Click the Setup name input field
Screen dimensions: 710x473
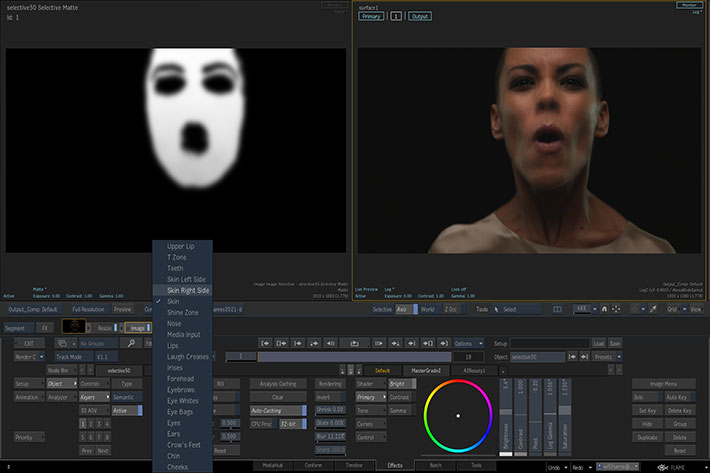(x=550, y=344)
